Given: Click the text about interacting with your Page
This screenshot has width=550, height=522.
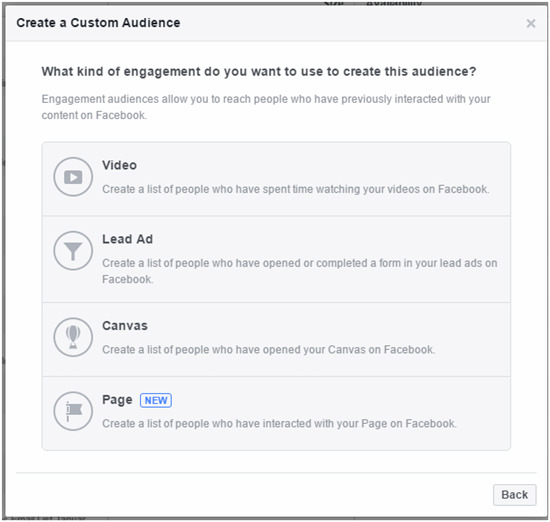Looking at the screenshot, I should tap(280, 424).
